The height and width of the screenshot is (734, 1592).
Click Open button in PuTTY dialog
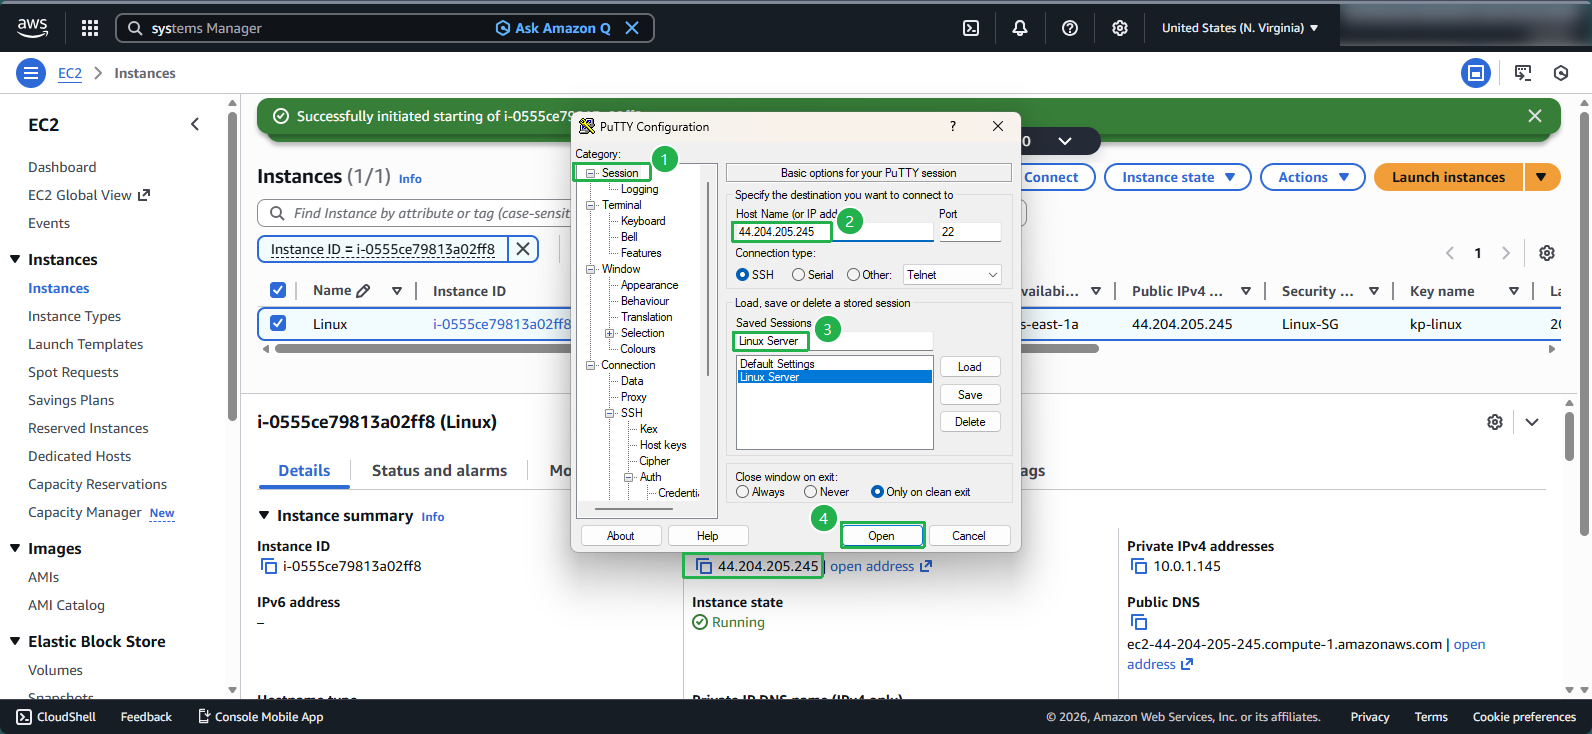pos(881,536)
